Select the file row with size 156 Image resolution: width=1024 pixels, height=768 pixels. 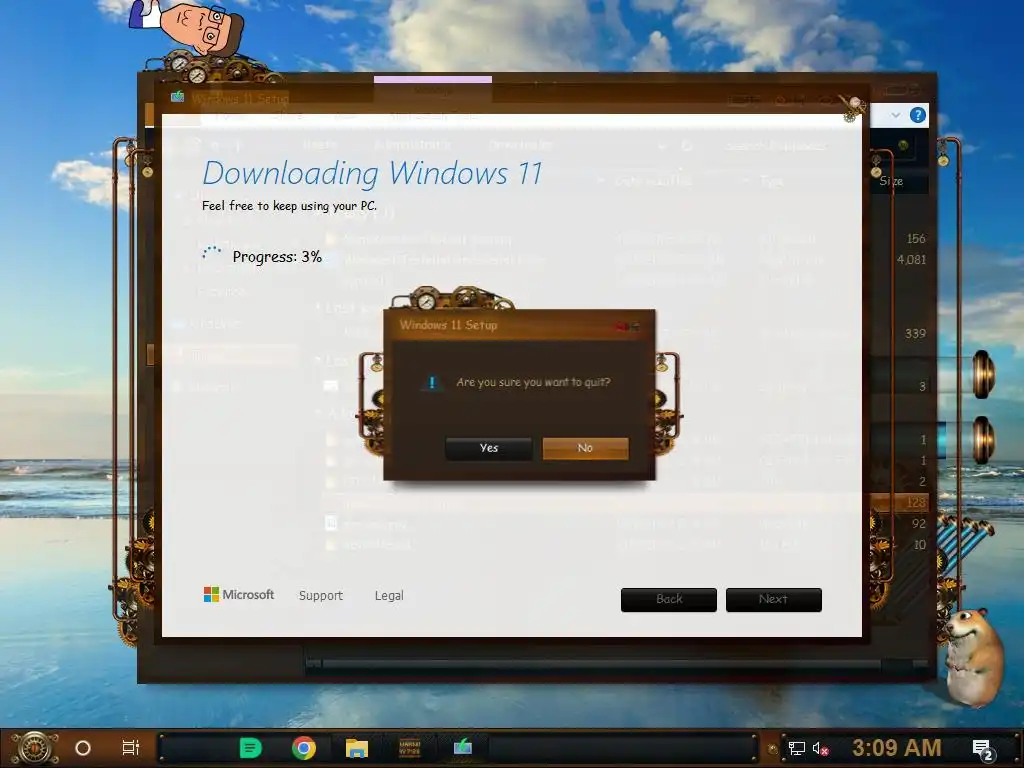[898, 239]
